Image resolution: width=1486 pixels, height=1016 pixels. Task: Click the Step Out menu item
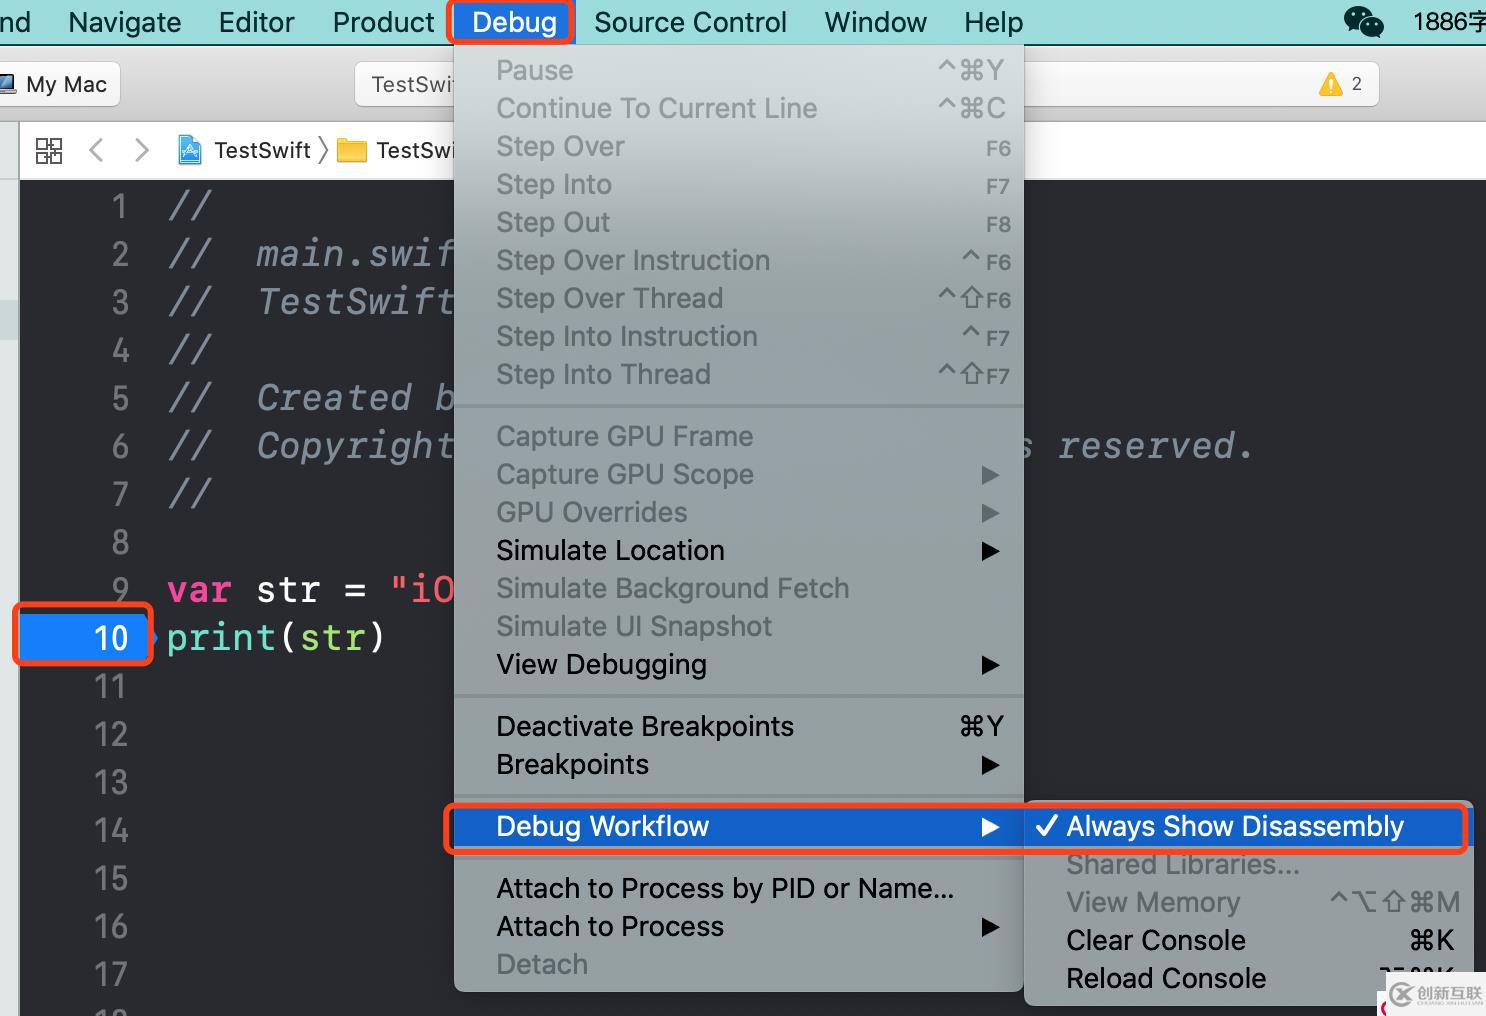click(x=738, y=222)
